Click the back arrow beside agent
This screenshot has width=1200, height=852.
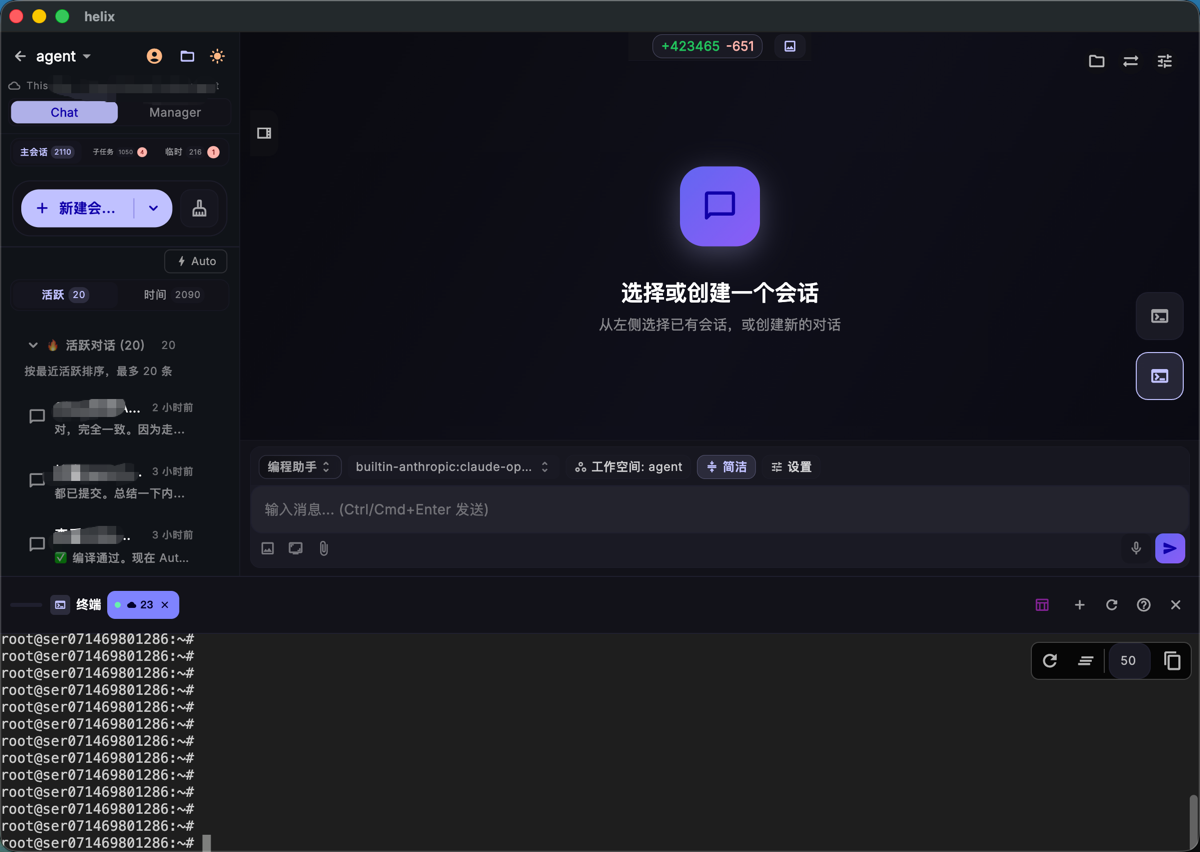point(20,57)
